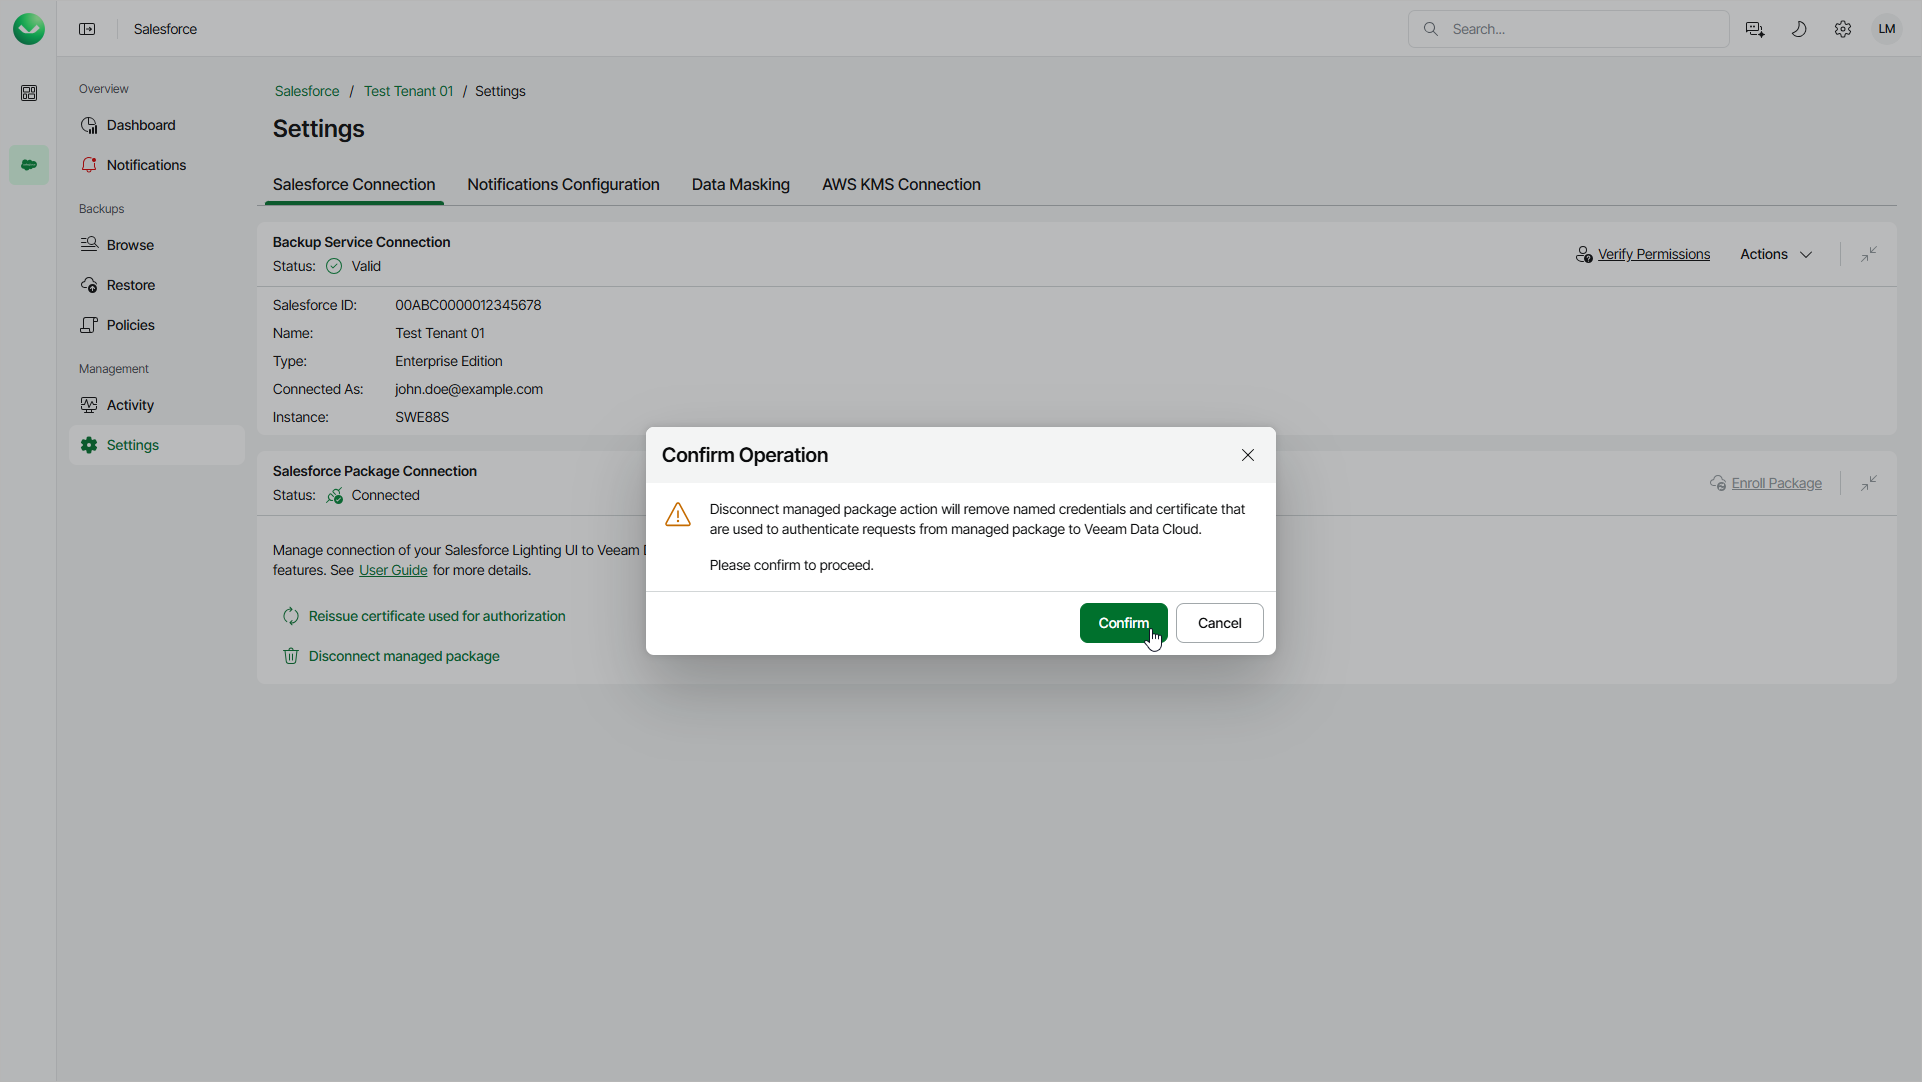The image size is (1922, 1082).
Task: Collapse the Backup Service Connection panel
Action: [1869, 254]
